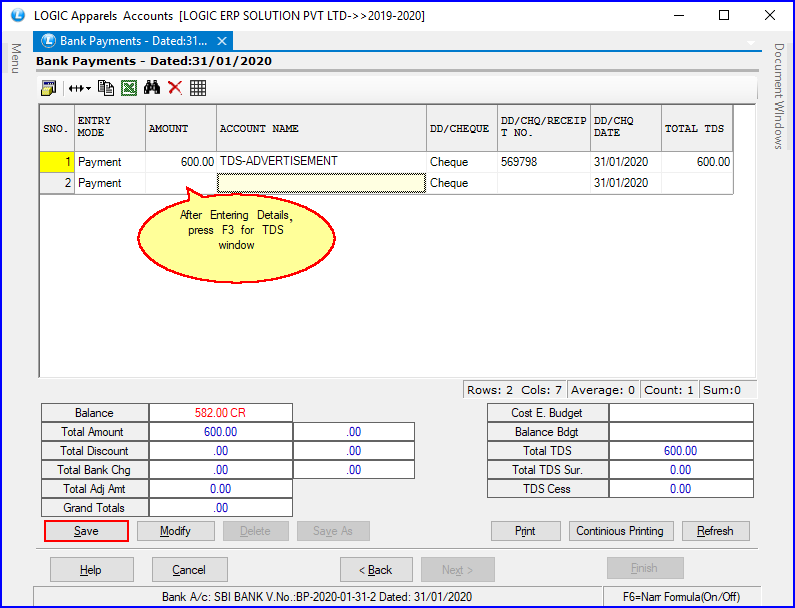Click the DD/CHEQUE column header

tap(462, 128)
